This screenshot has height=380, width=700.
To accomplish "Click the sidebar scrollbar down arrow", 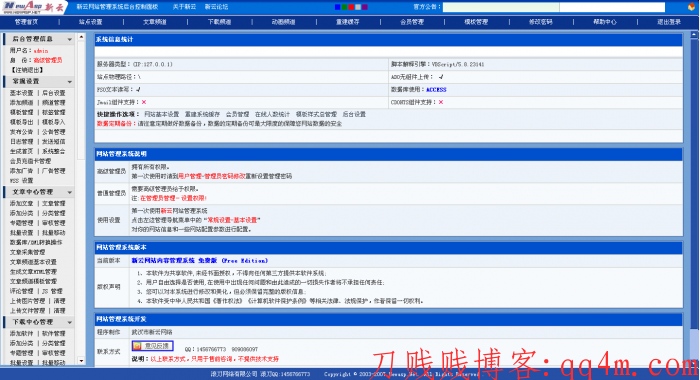I will pyautogui.click(x=81, y=361).
